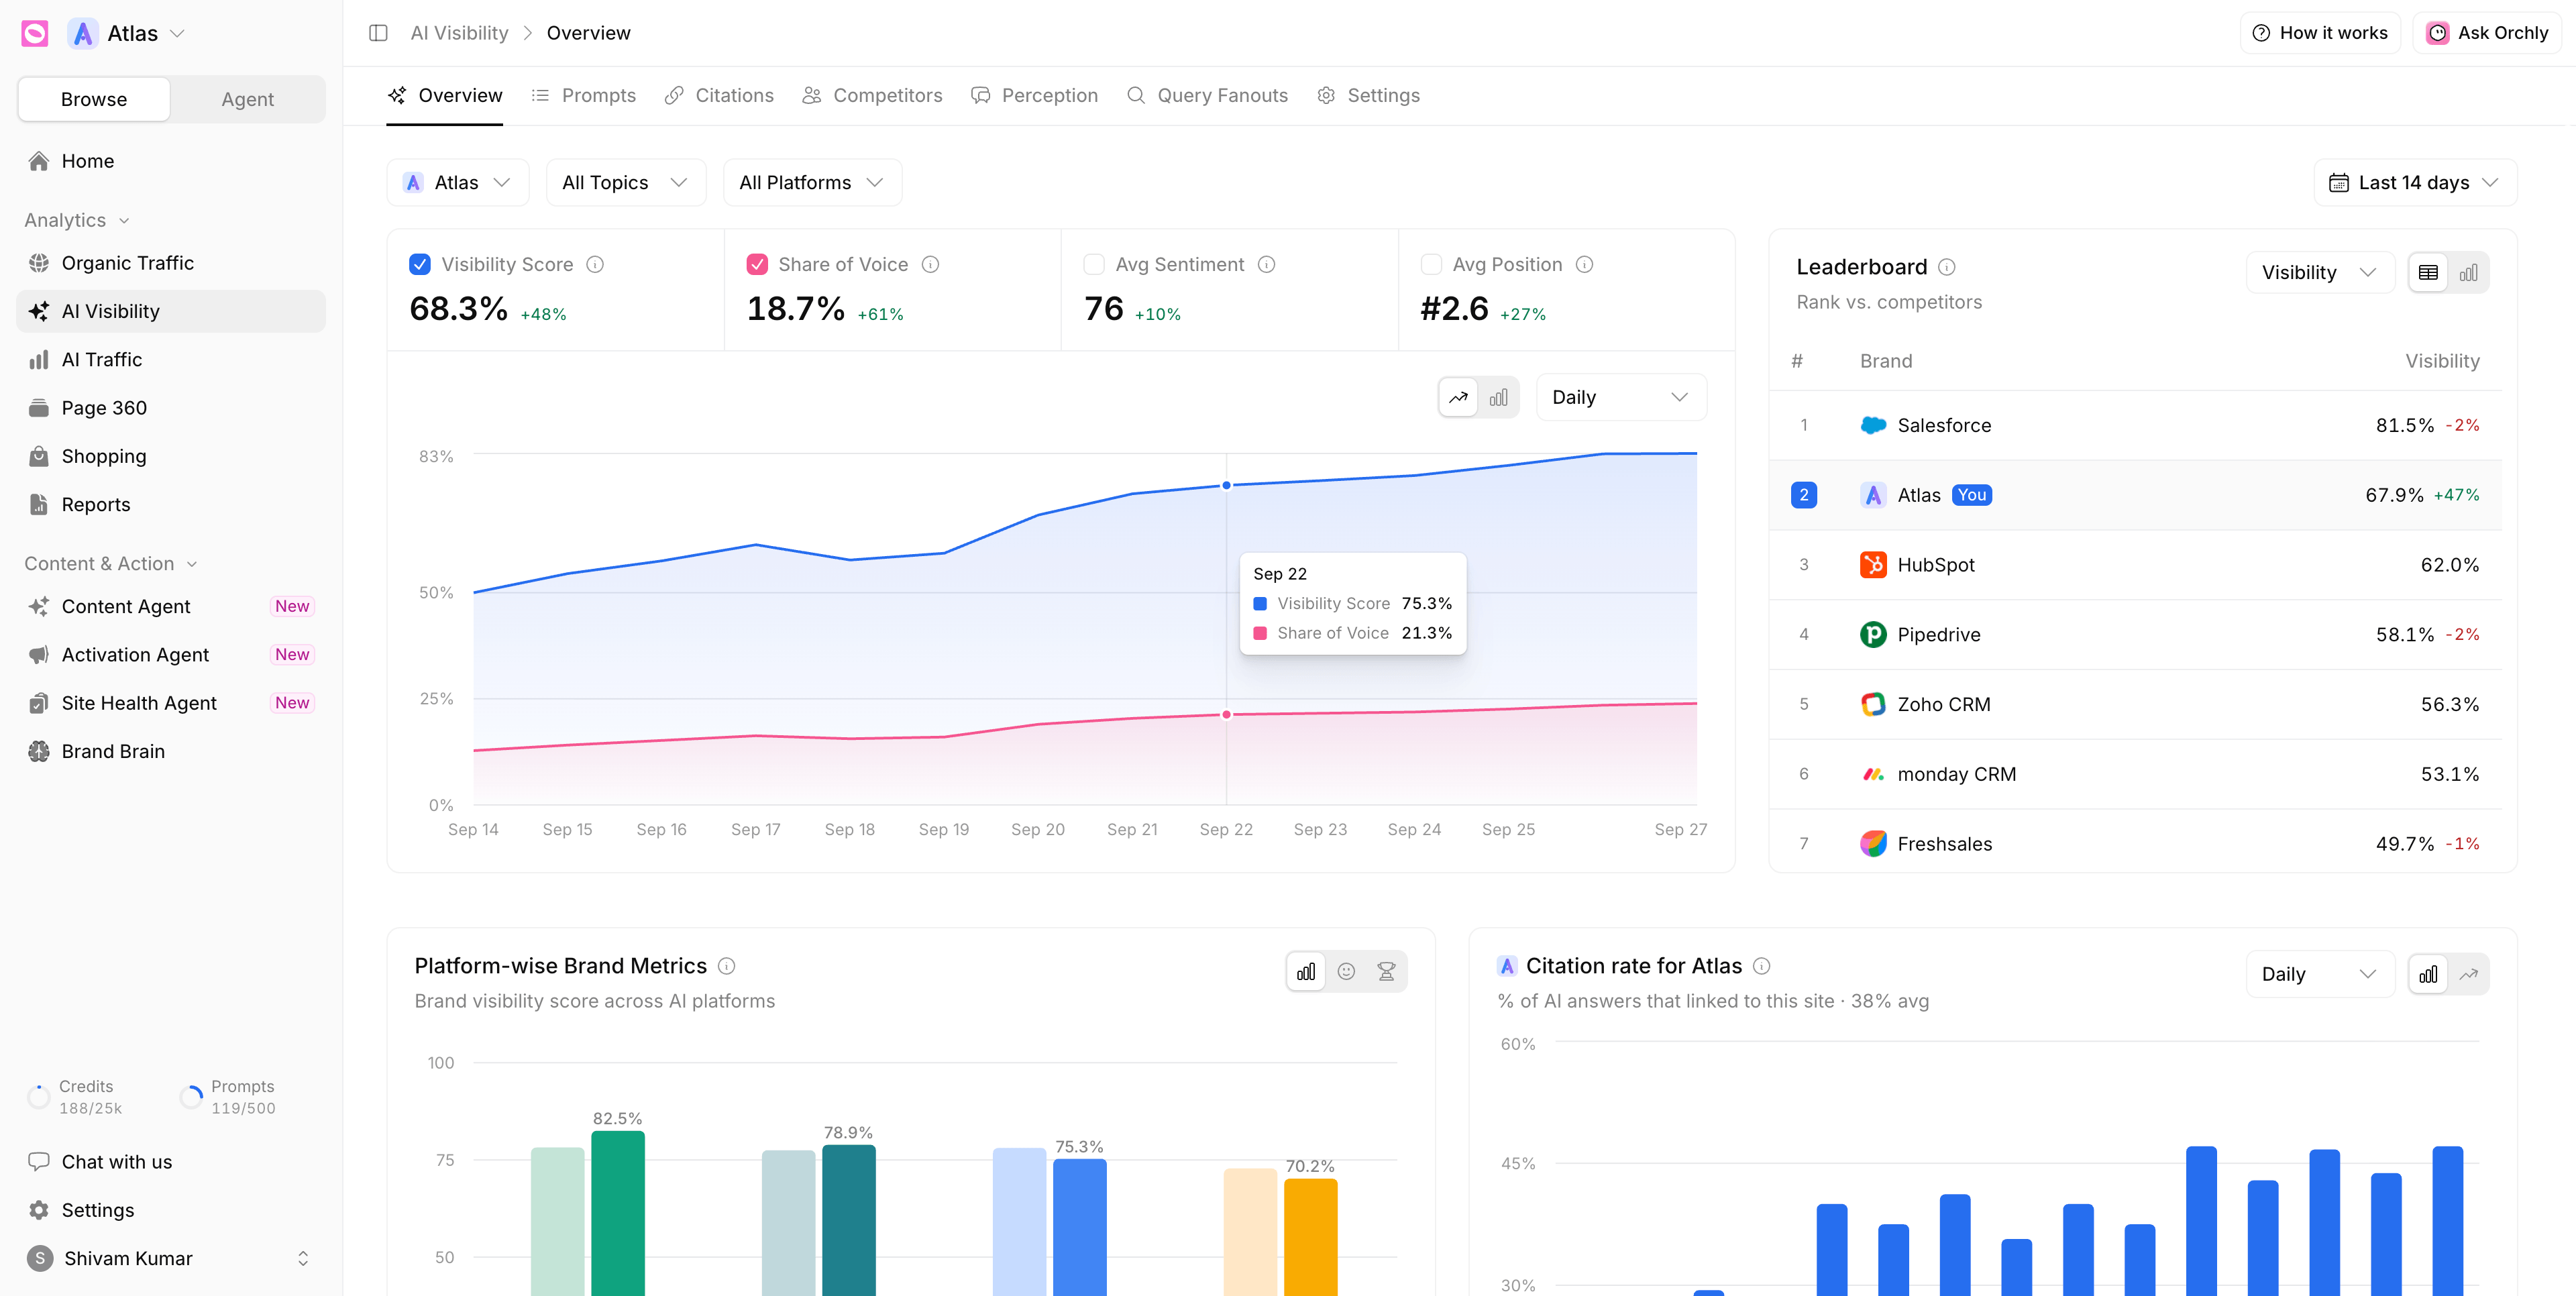Switch Citation rate chart to line view
Screen dimensions: 2576x1296
(2468, 974)
